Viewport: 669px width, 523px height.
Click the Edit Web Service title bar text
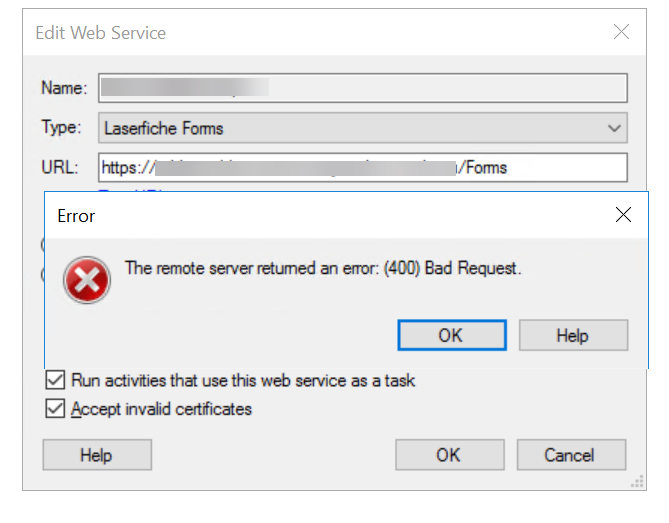point(101,33)
